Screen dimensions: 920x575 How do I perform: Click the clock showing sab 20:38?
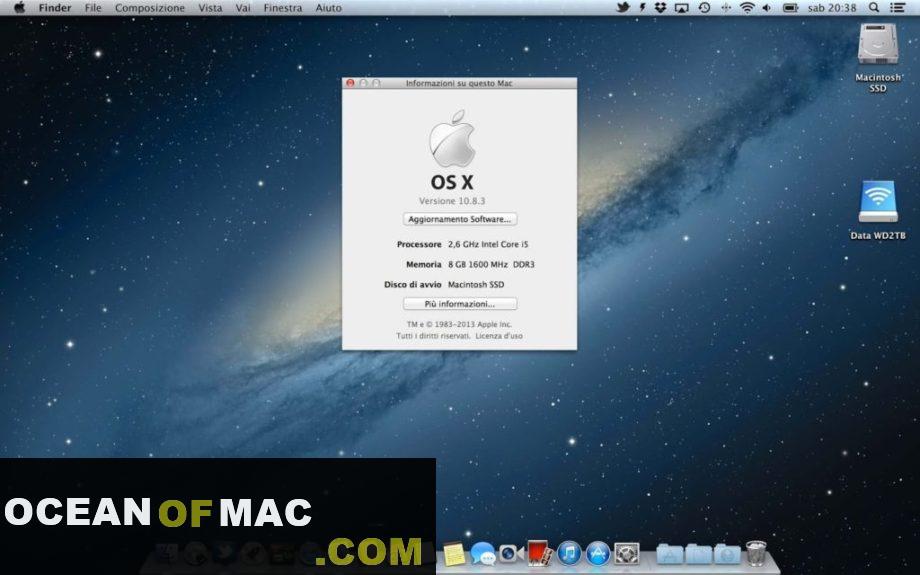(x=831, y=8)
